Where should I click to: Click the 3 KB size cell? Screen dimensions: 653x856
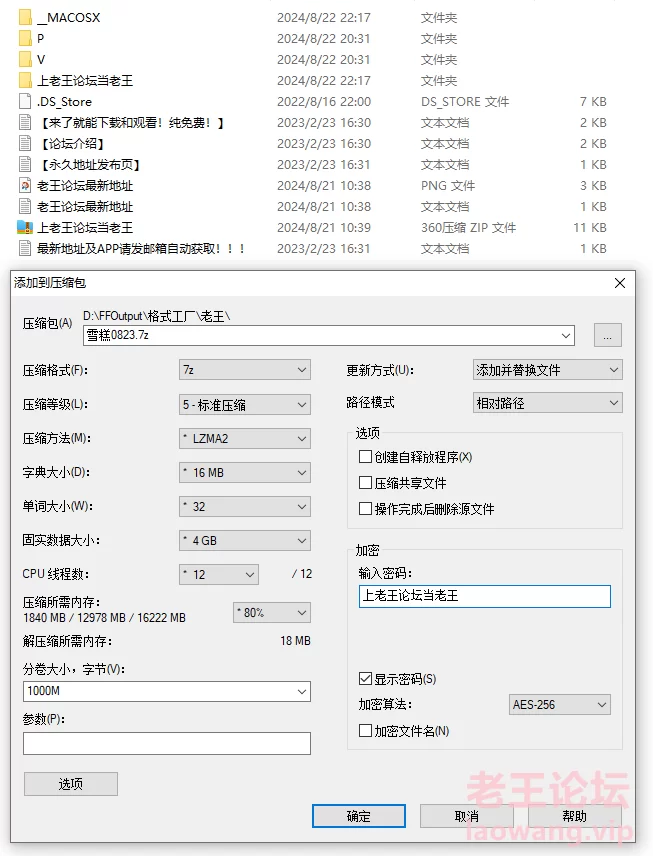click(x=593, y=186)
